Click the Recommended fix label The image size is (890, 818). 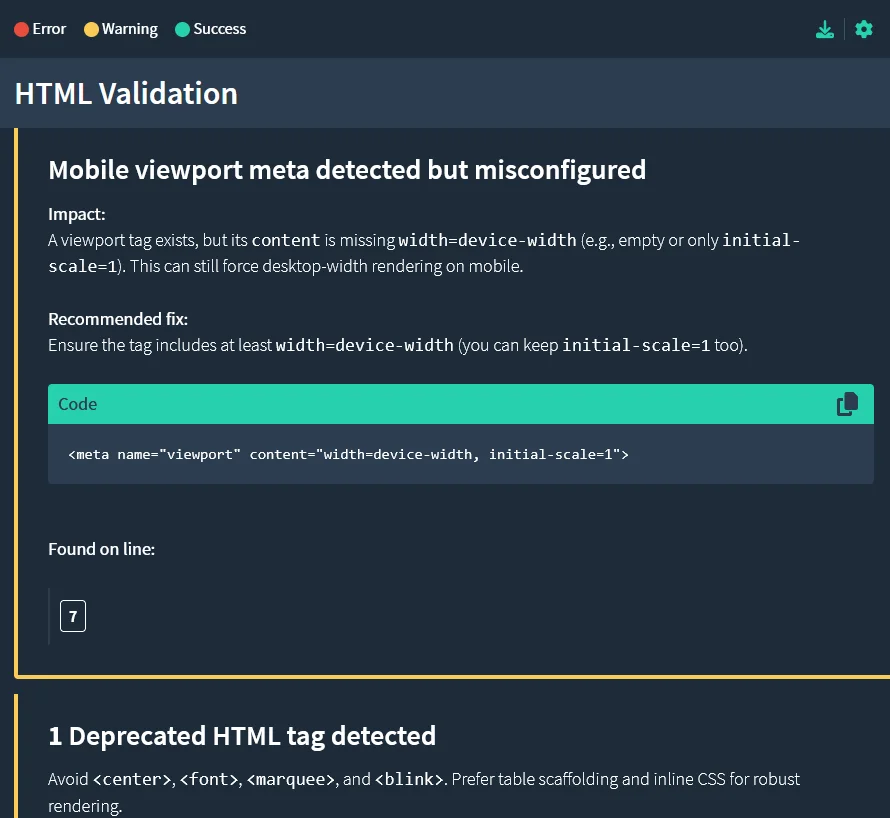click(118, 319)
